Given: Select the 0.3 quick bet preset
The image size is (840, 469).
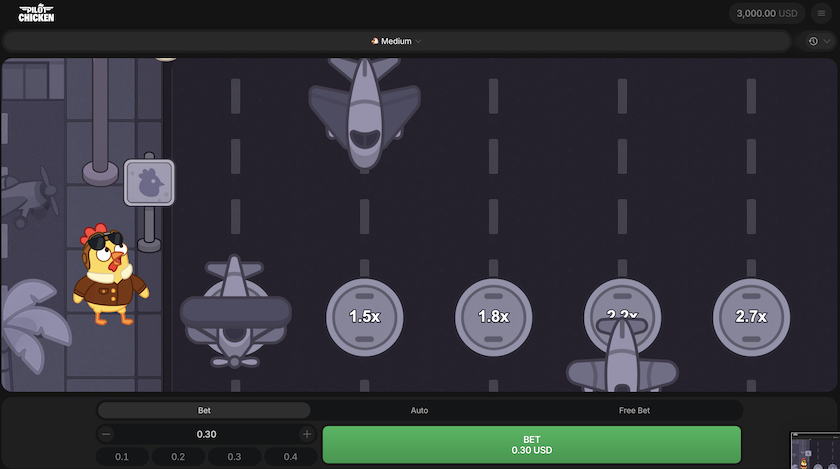Looking at the screenshot, I should coord(234,457).
